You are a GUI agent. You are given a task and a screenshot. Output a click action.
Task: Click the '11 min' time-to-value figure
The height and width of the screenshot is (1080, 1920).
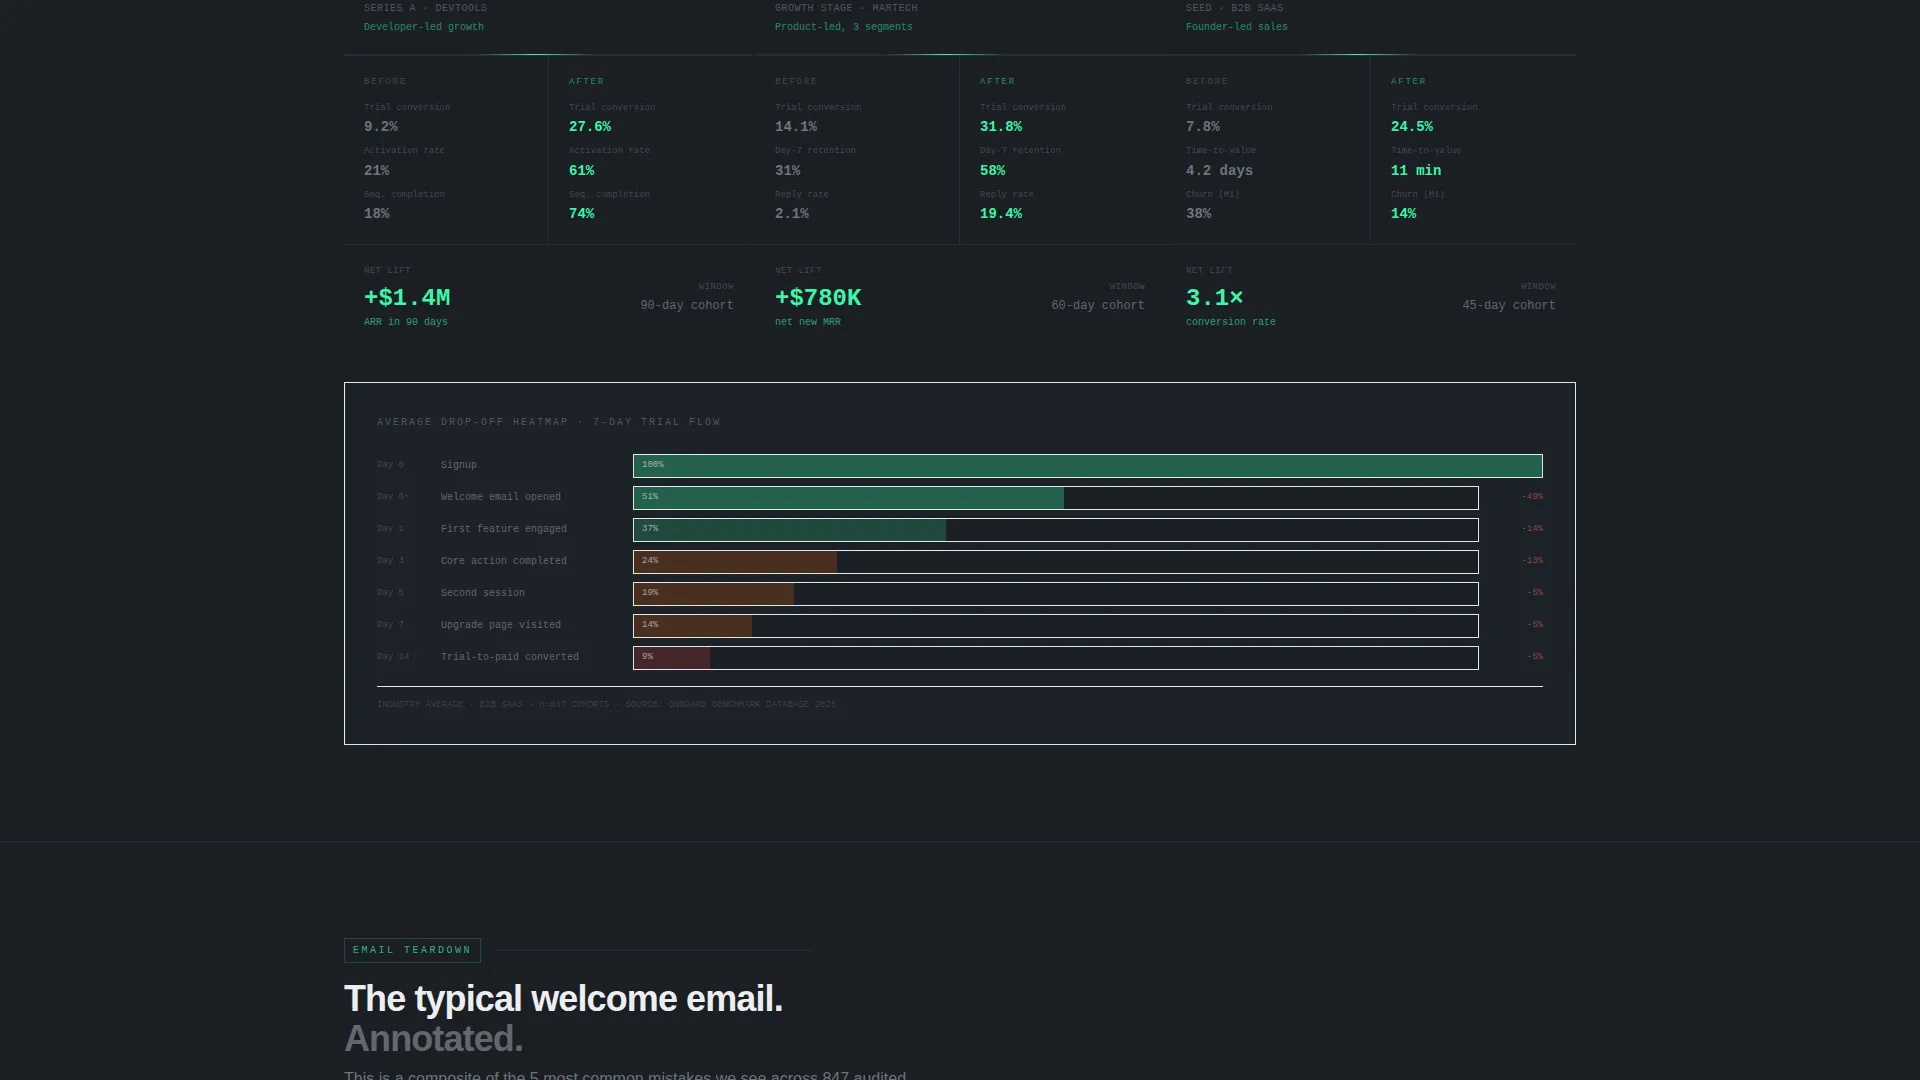1416,171
